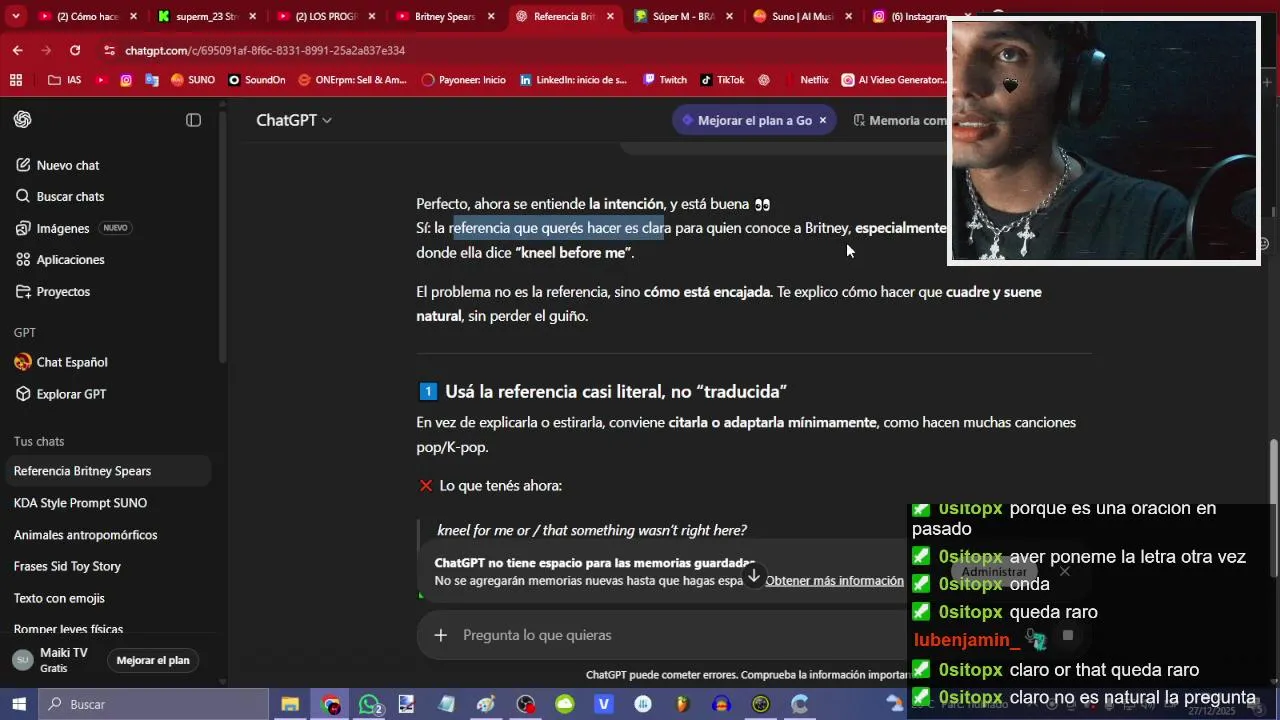
Task: Expand the ChatGPT model dropdown
Action: (294, 120)
